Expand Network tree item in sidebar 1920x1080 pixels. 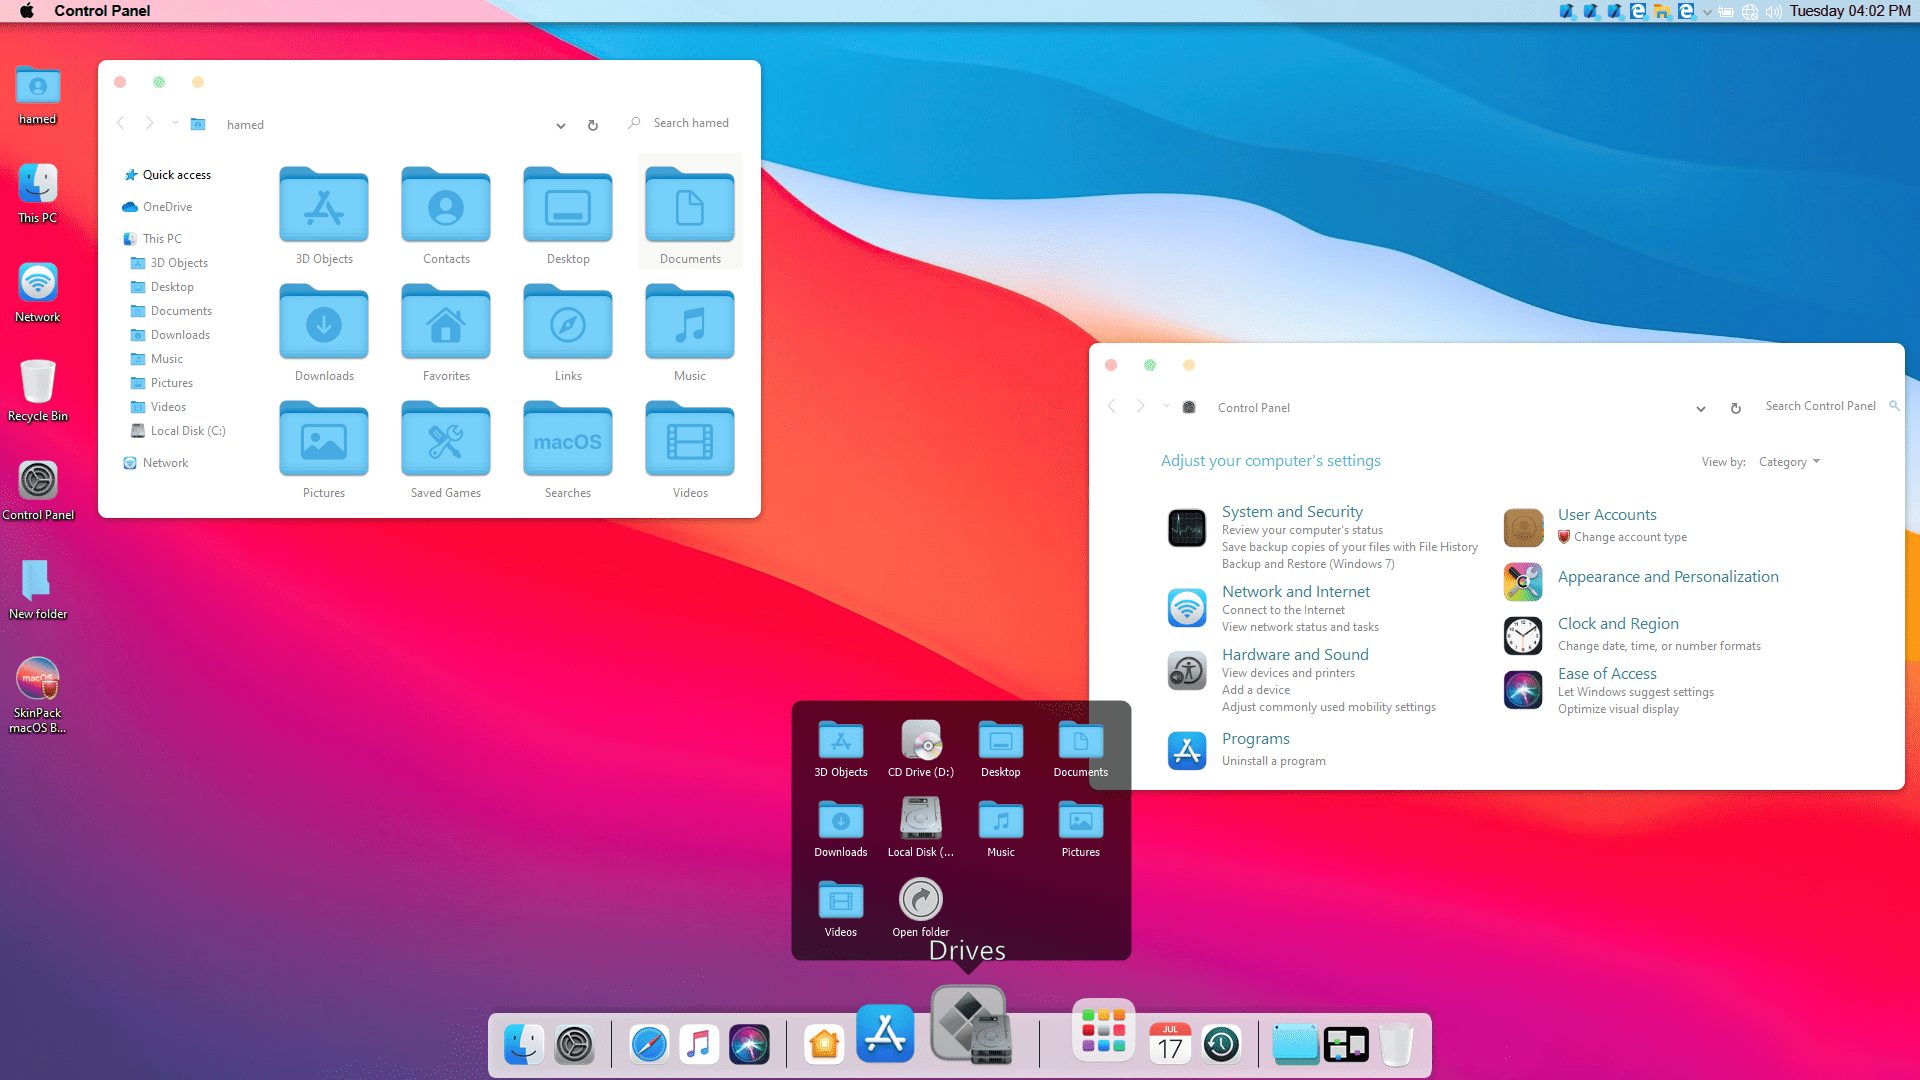click(115, 463)
